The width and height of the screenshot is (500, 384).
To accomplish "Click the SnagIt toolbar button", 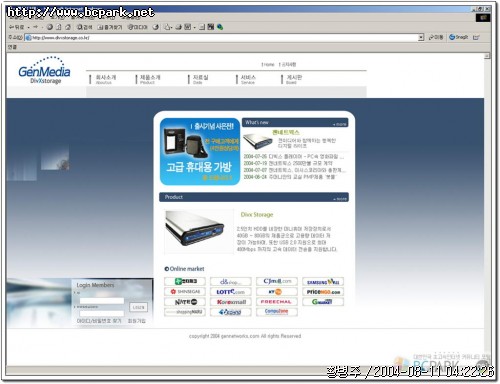I will pyautogui.click(x=459, y=37).
